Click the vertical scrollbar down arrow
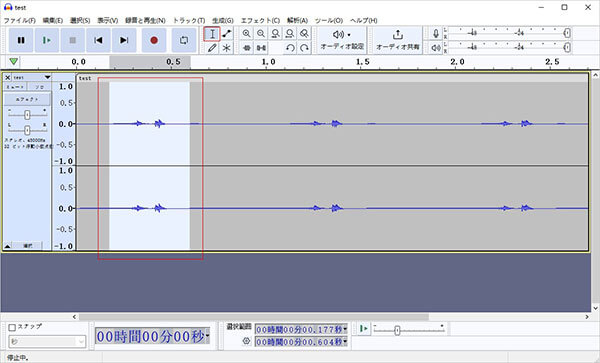 click(595, 308)
